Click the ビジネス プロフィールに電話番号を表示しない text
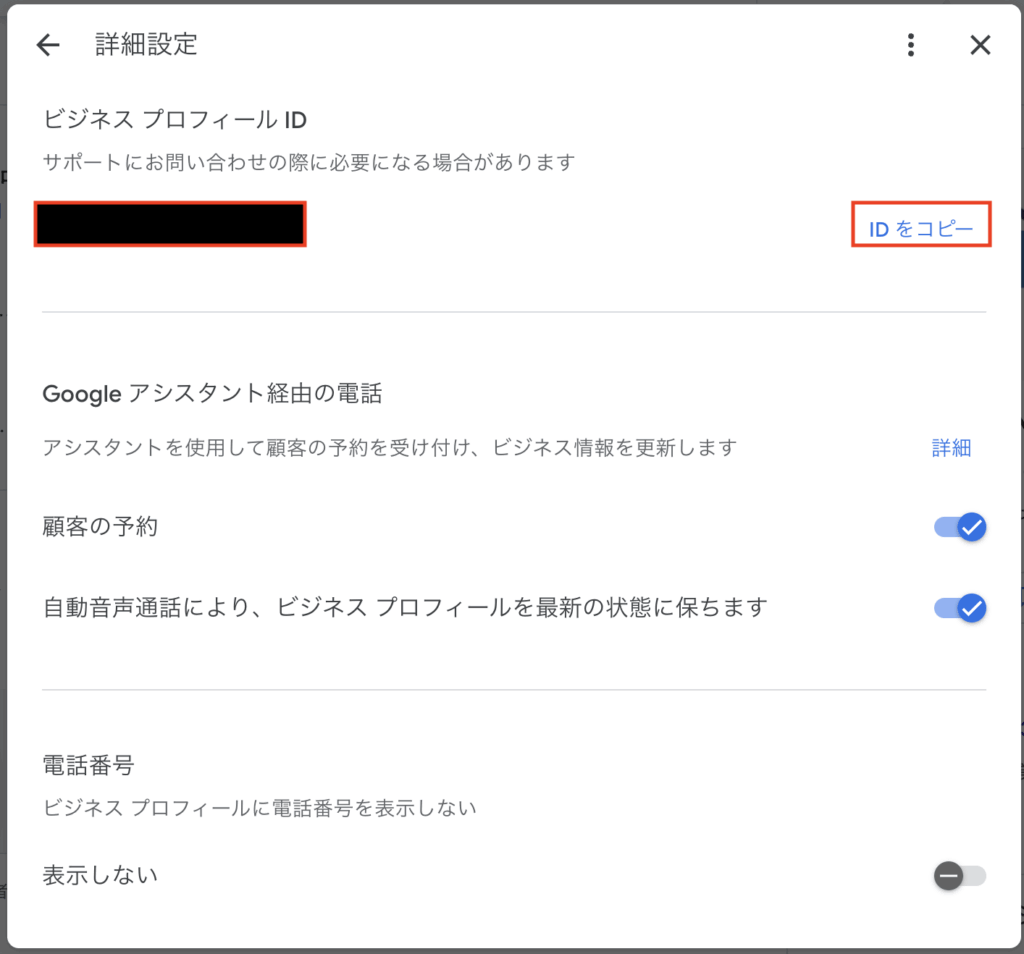1024x954 pixels. [x=259, y=808]
